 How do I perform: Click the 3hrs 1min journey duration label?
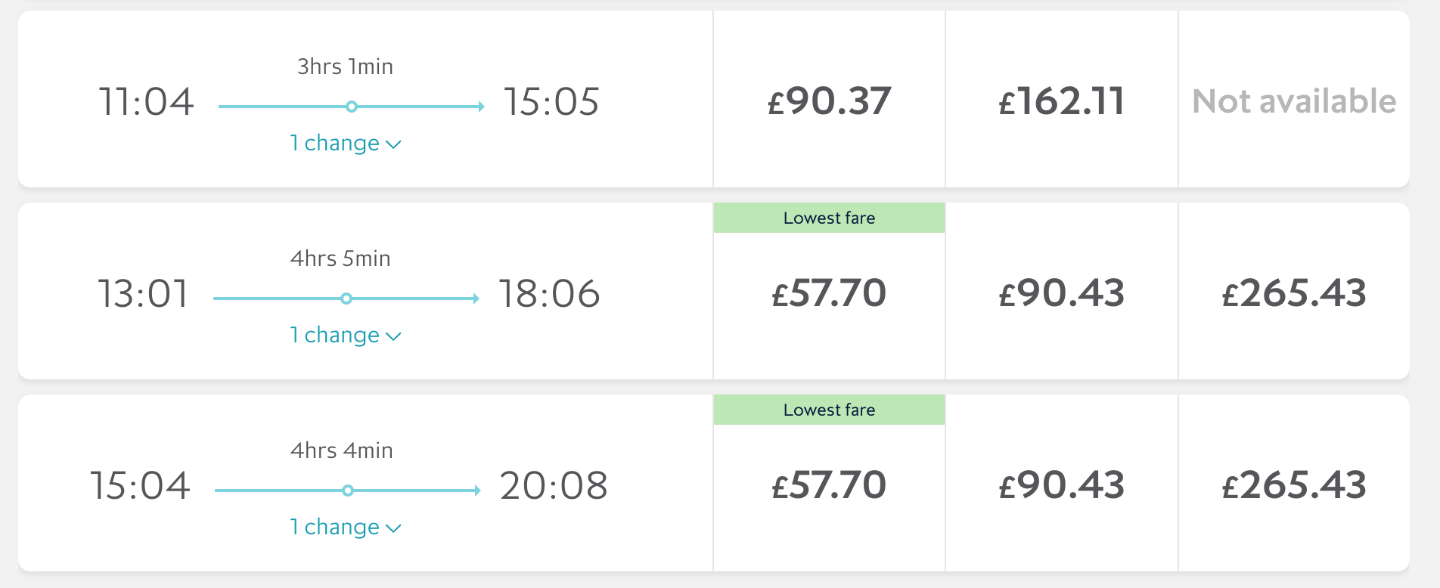click(x=345, y=67)
